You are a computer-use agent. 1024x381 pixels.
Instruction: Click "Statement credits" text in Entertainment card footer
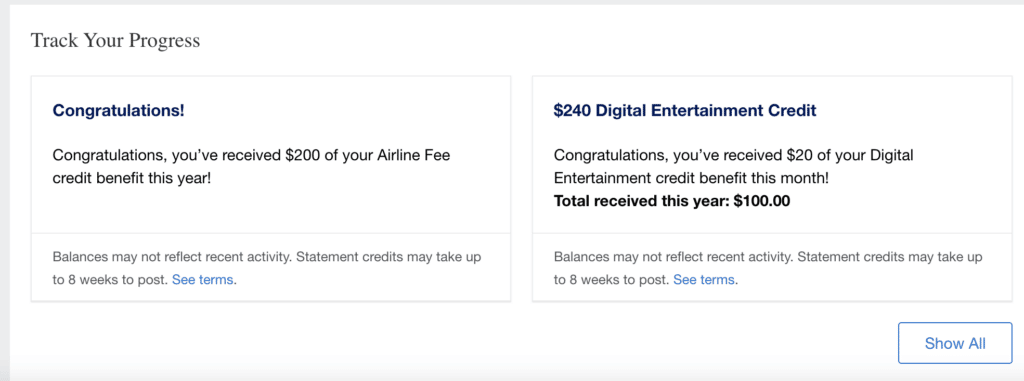point(851,257)
